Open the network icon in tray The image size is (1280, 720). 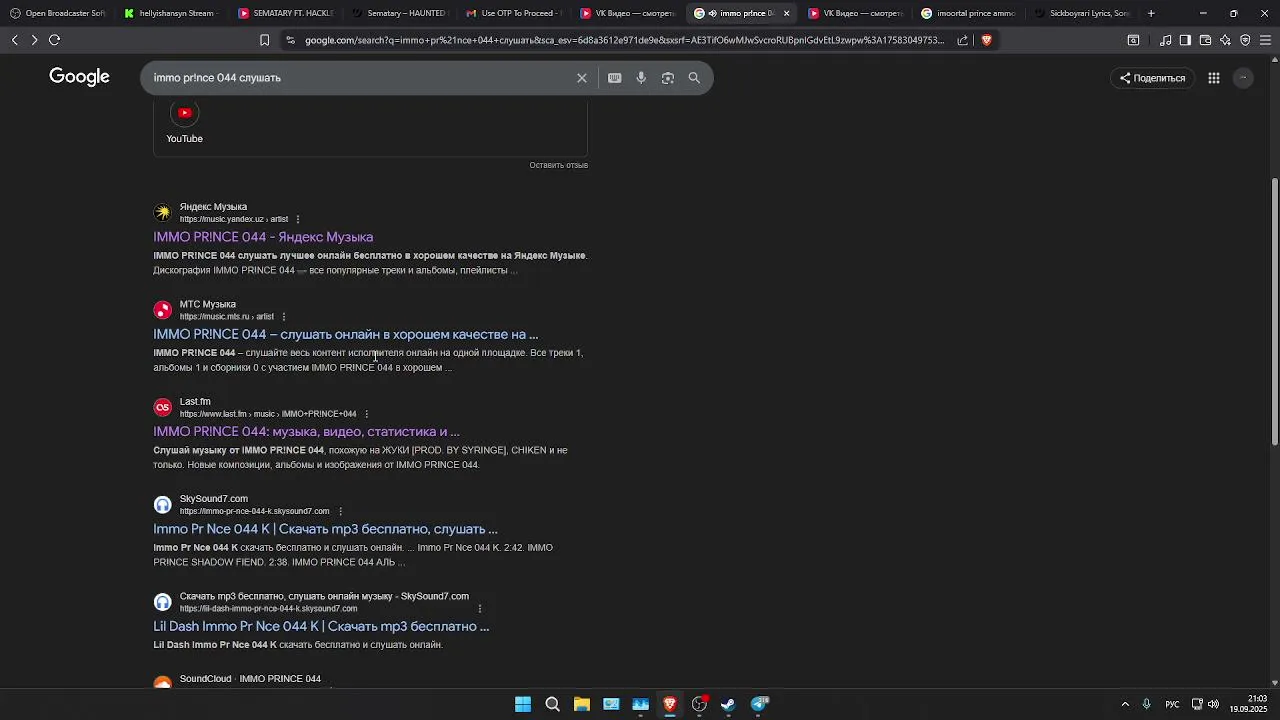click(x=1196, y=704)
